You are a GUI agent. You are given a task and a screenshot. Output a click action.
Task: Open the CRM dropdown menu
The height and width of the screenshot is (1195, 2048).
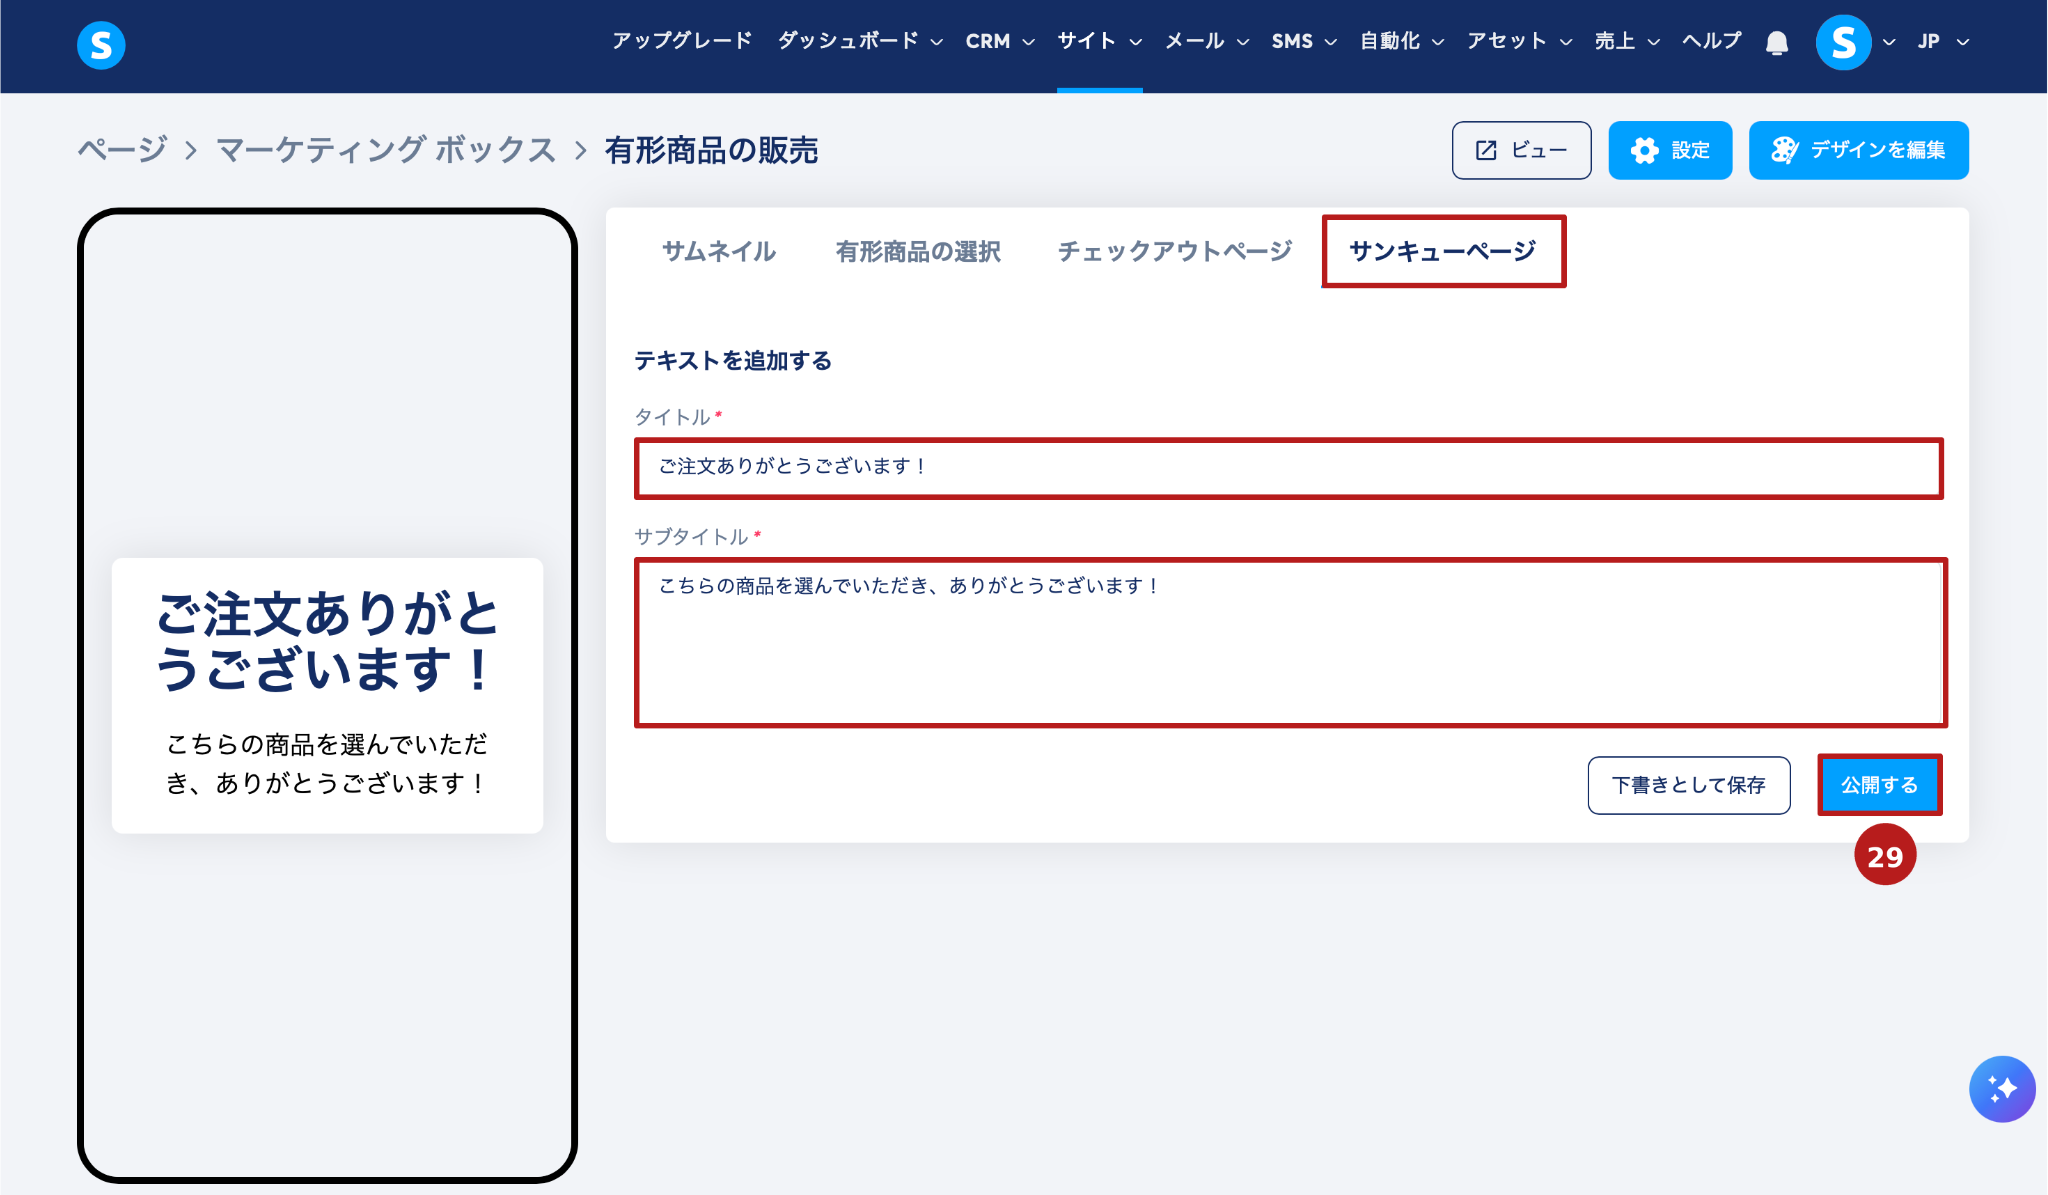pos(999,42)
